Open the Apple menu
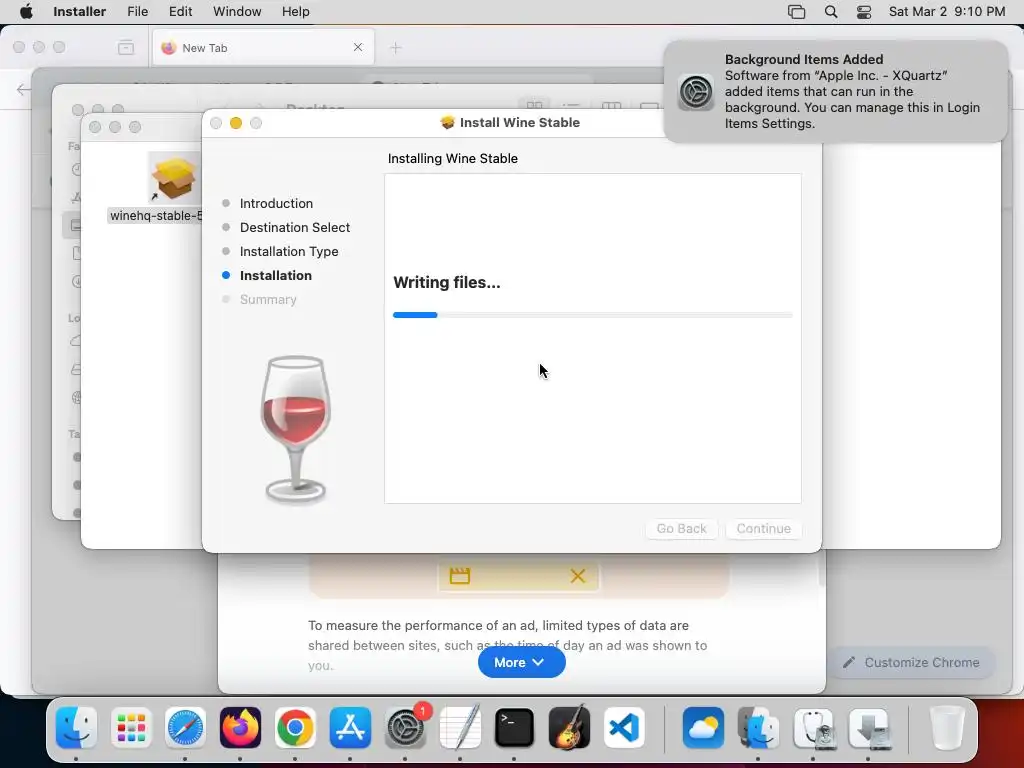 pos(26,12)
